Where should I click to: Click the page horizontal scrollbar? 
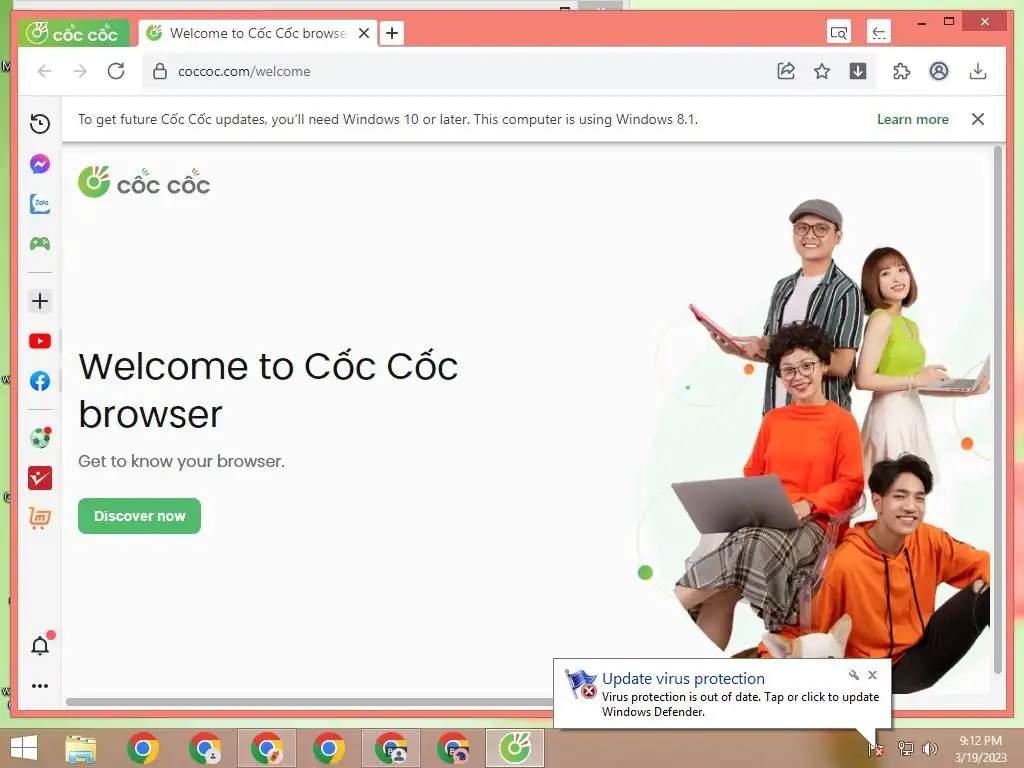[x=310, y=702]
